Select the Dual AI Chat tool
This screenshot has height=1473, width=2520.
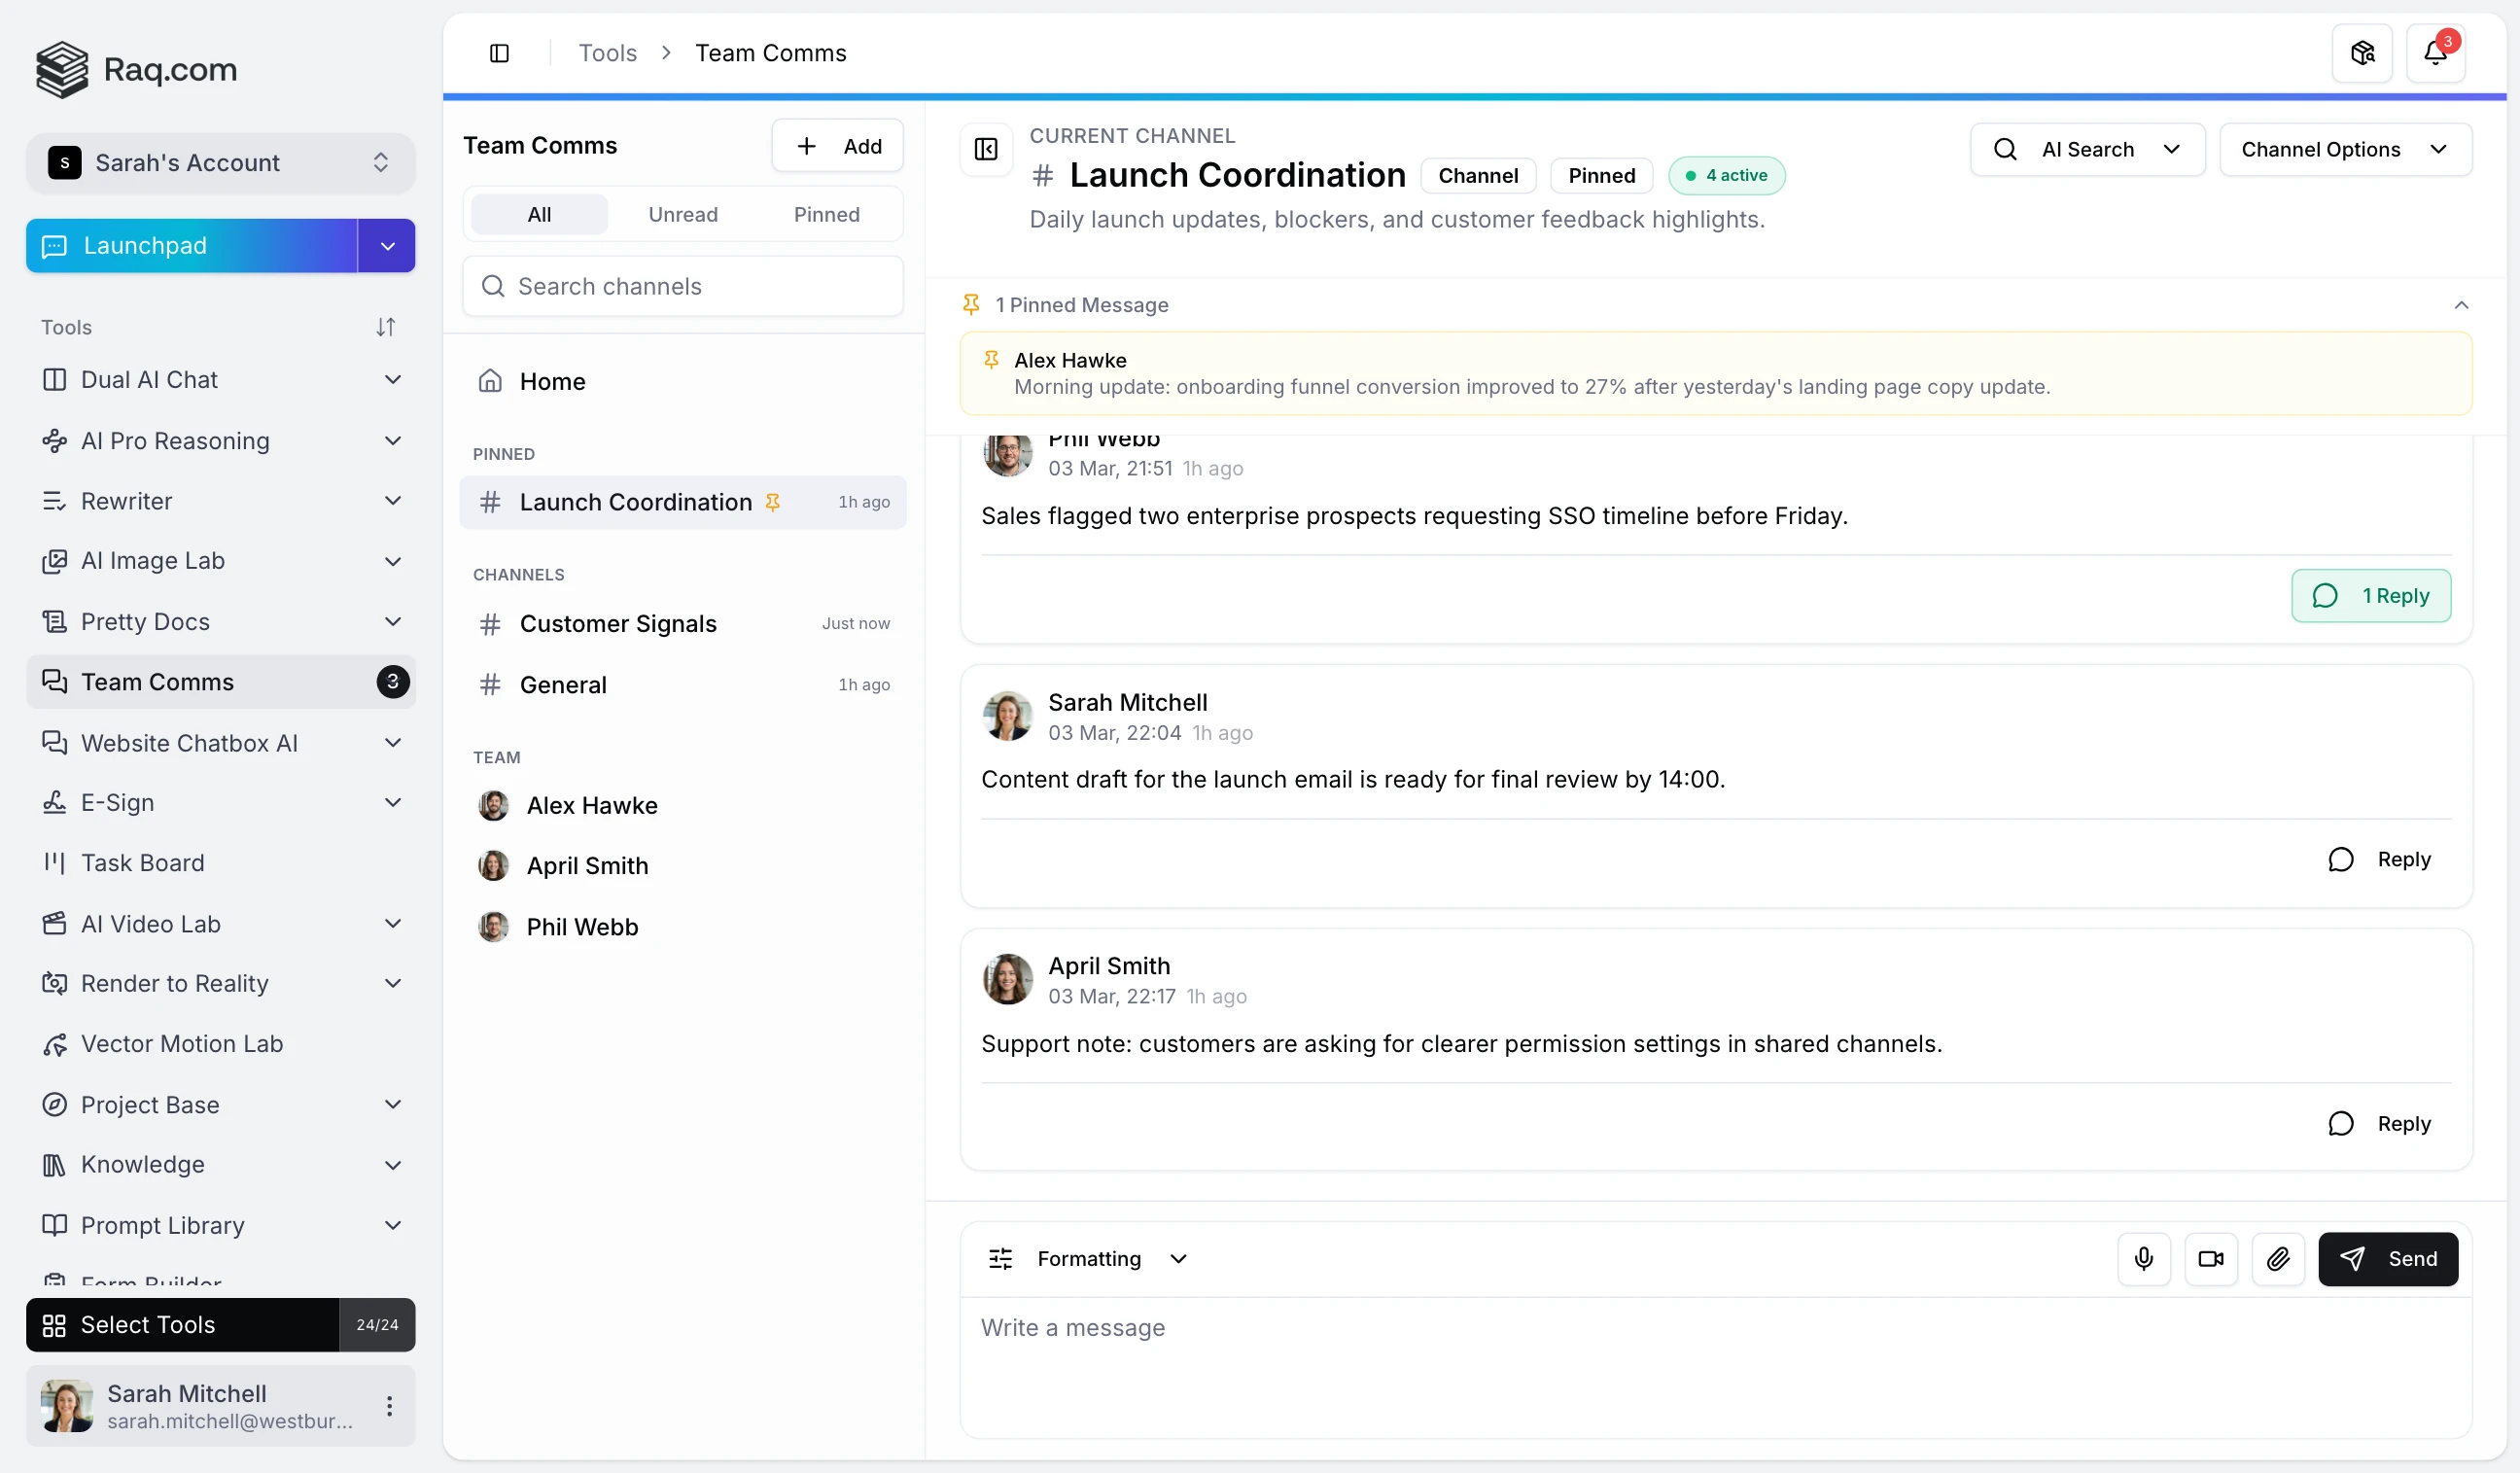[x=149, y=380]
